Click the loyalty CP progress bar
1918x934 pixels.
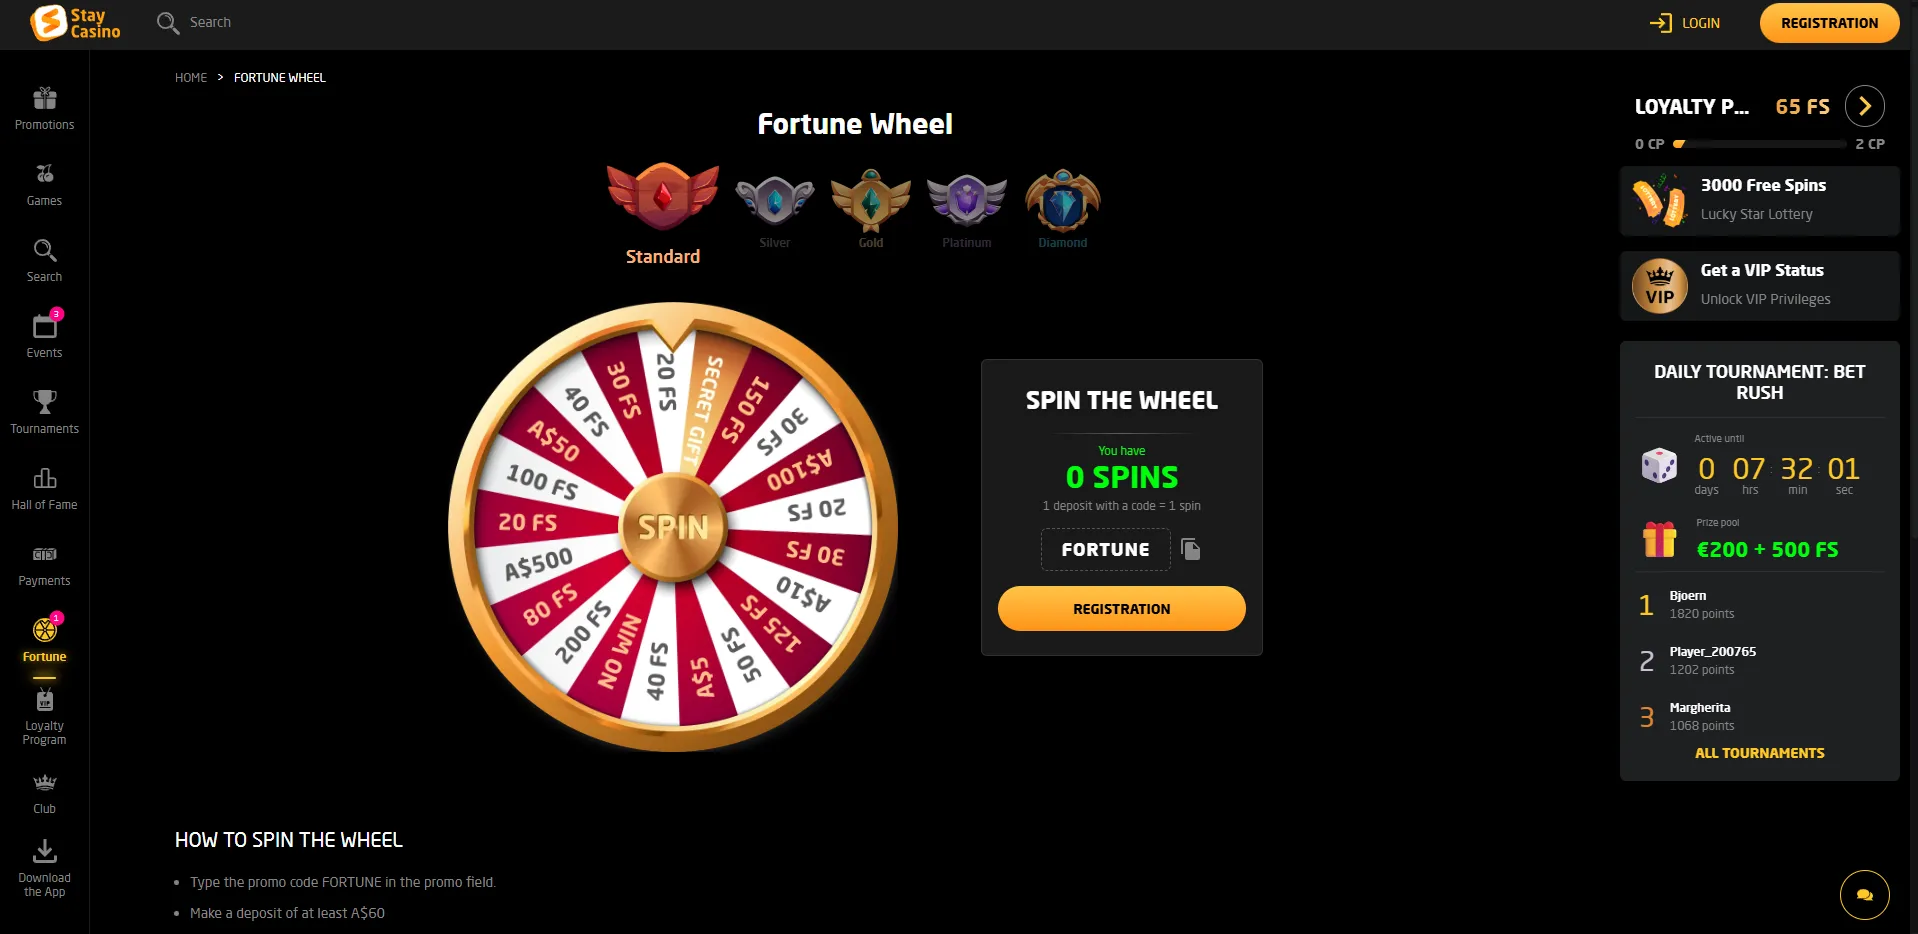tap(1759, 144)
